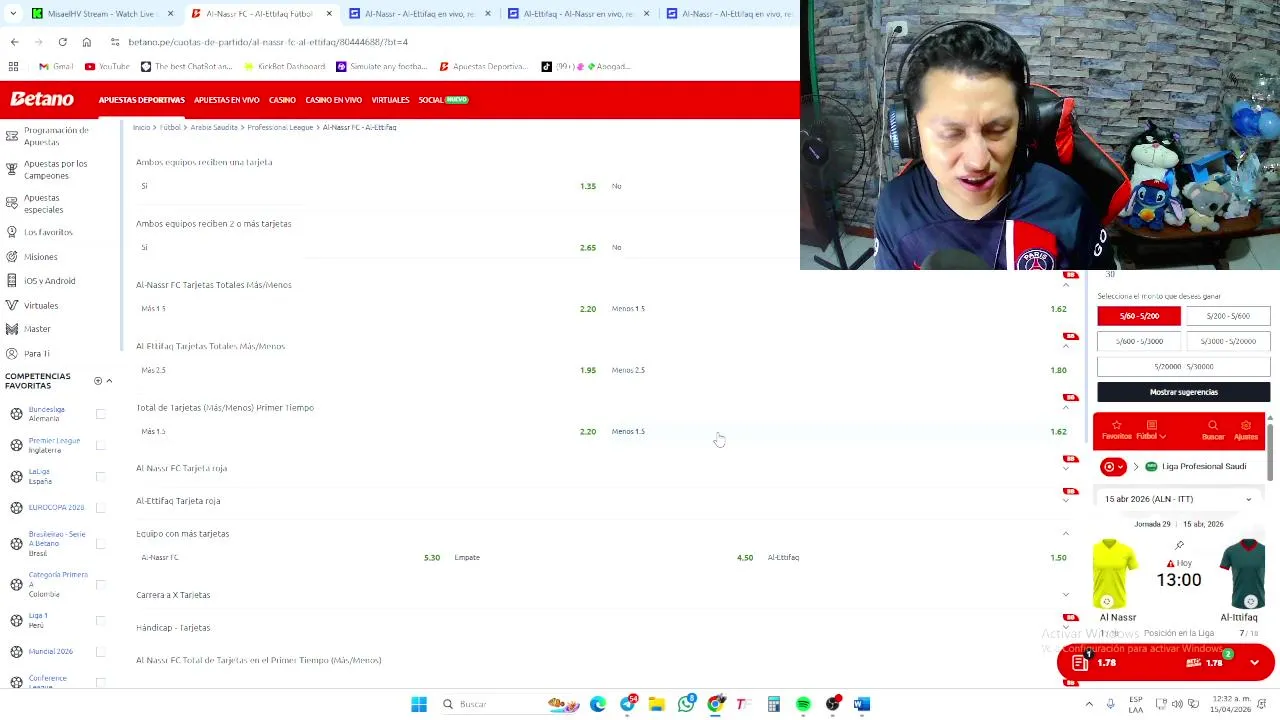
Task: Check Brasileirao Serie A favorite checkbox
Action: click(x=100, y=543)
